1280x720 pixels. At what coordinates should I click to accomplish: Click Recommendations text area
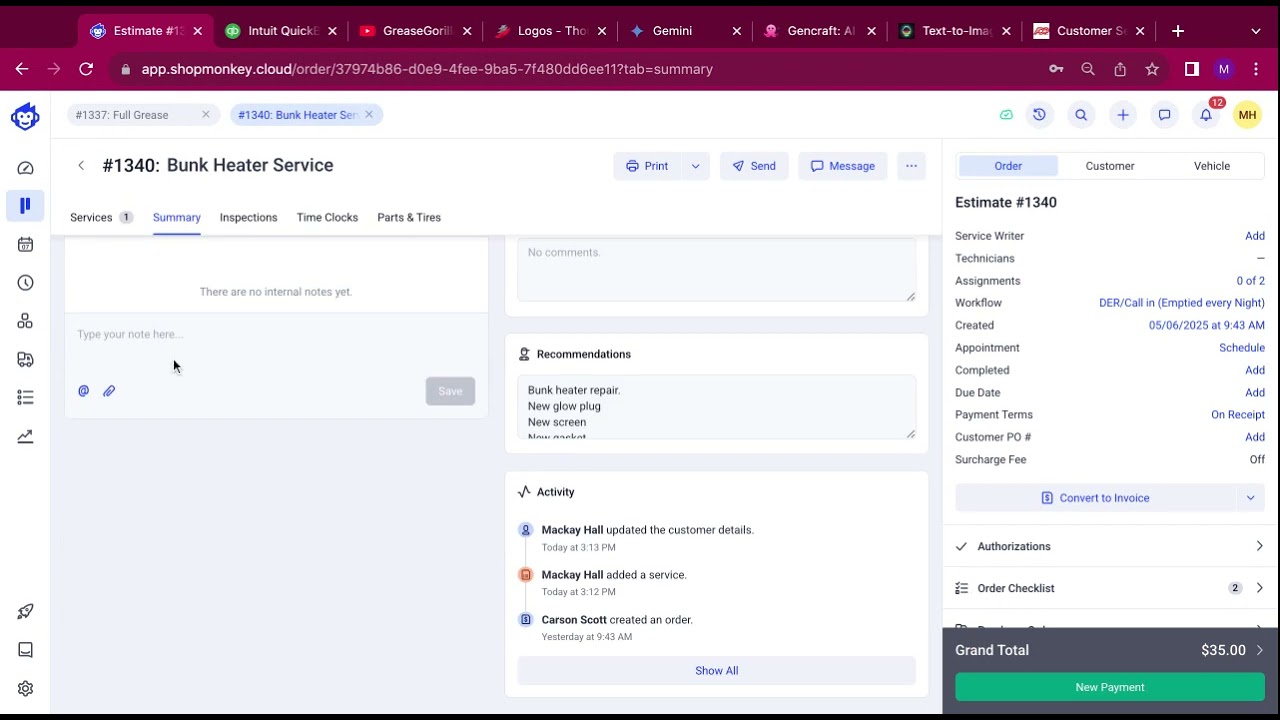(716, 408)
